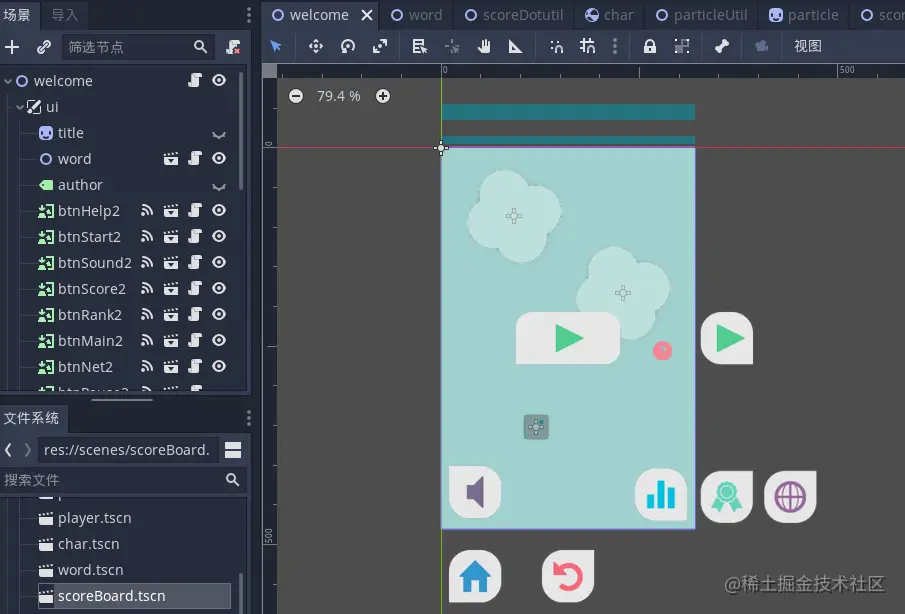The width and height of the screenshot is (905, 614).
Task: Close the welcome scene tab
Action: point(367,15)
